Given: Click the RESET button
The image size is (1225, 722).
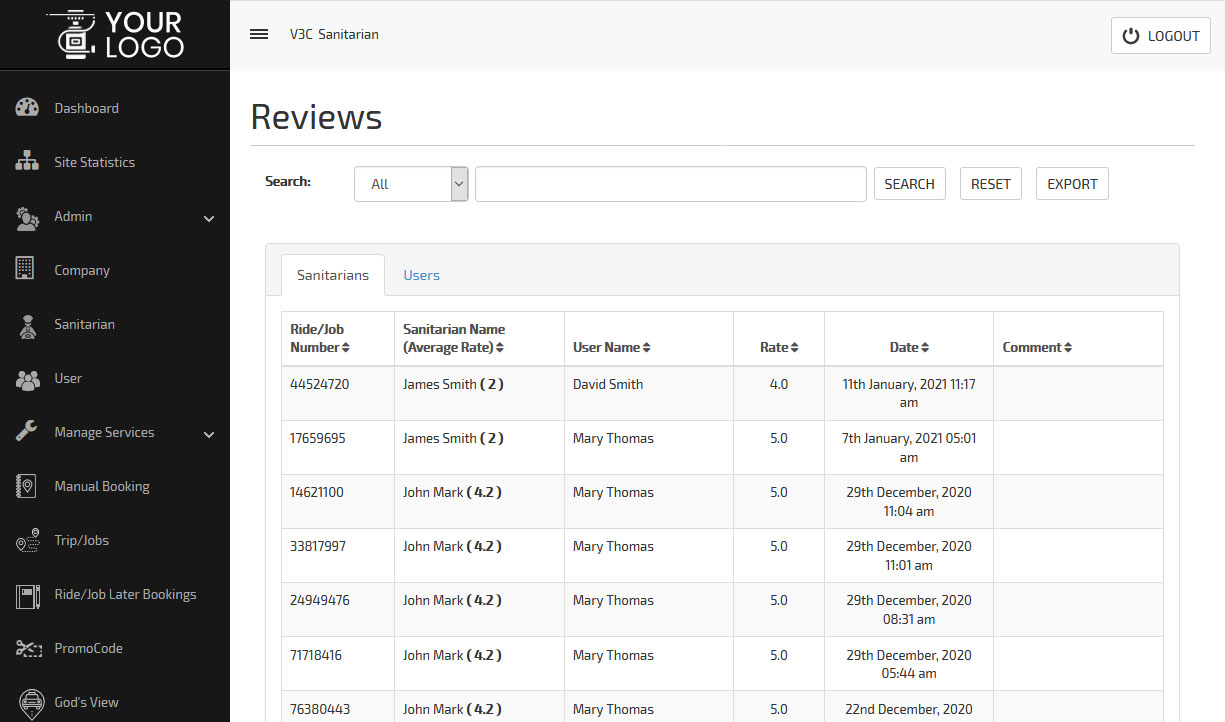Looking at the screenshot, I should point(991,184).
